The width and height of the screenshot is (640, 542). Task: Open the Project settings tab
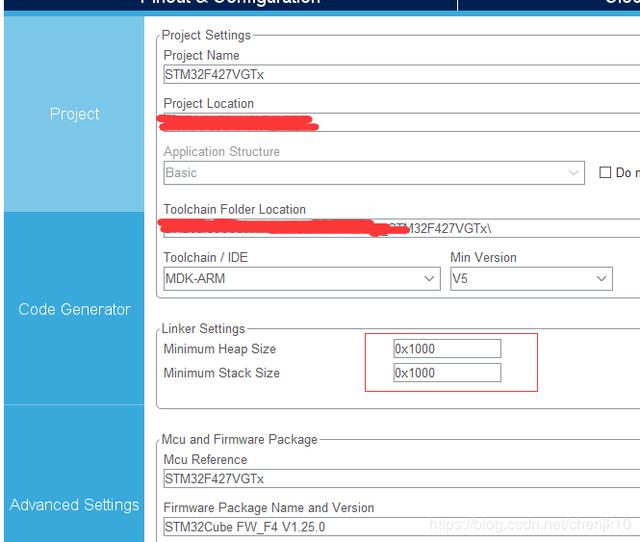click(x=74, y=114)
